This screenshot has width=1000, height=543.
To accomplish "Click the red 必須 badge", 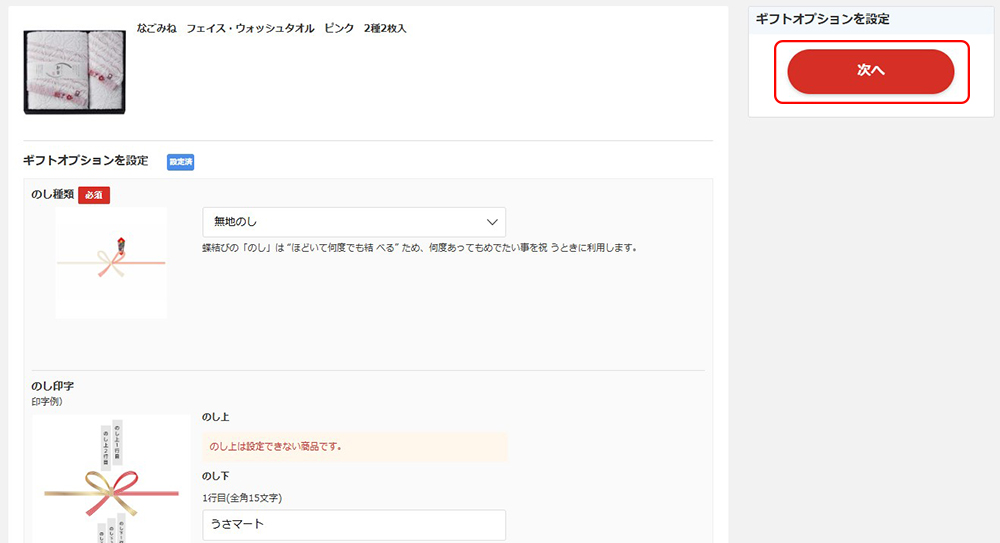I will click(94, 195).
